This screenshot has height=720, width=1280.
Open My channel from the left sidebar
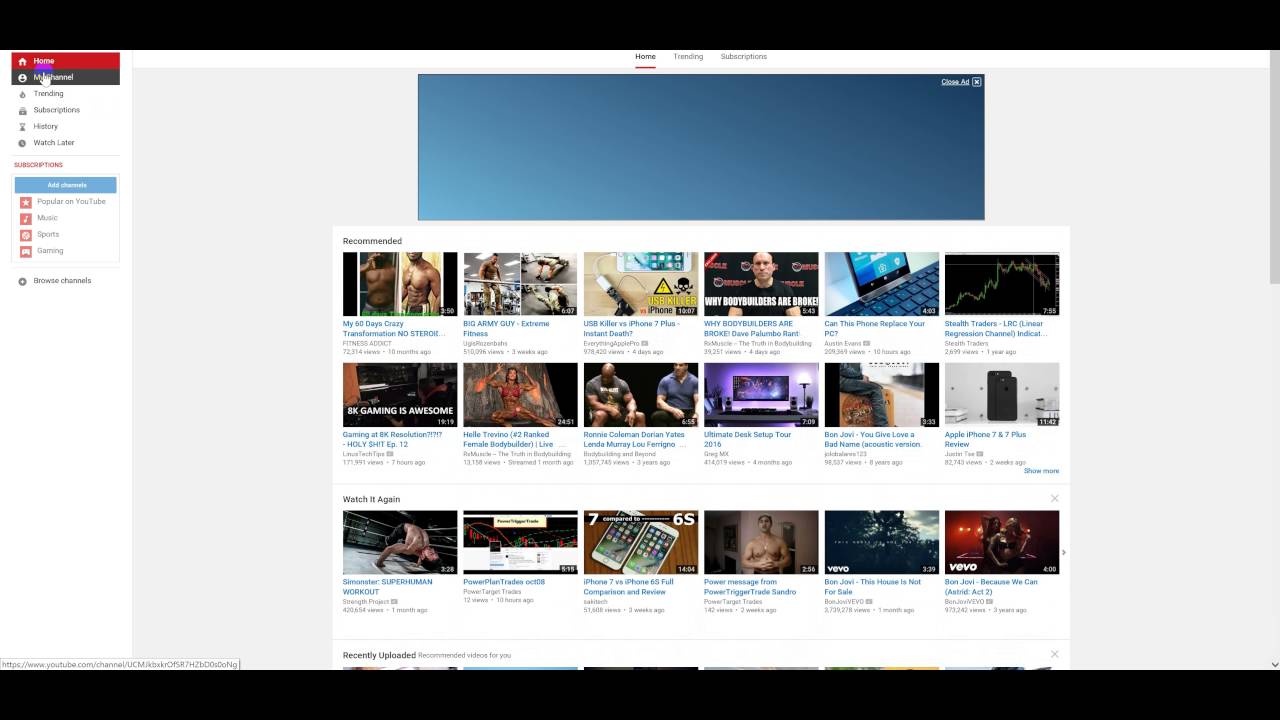click(65, 77)
